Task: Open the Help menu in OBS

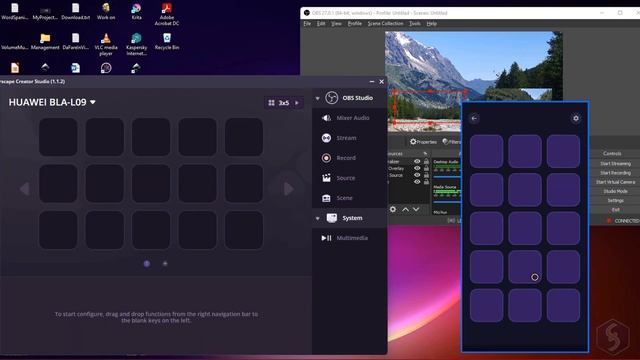Action: point(431,24)
